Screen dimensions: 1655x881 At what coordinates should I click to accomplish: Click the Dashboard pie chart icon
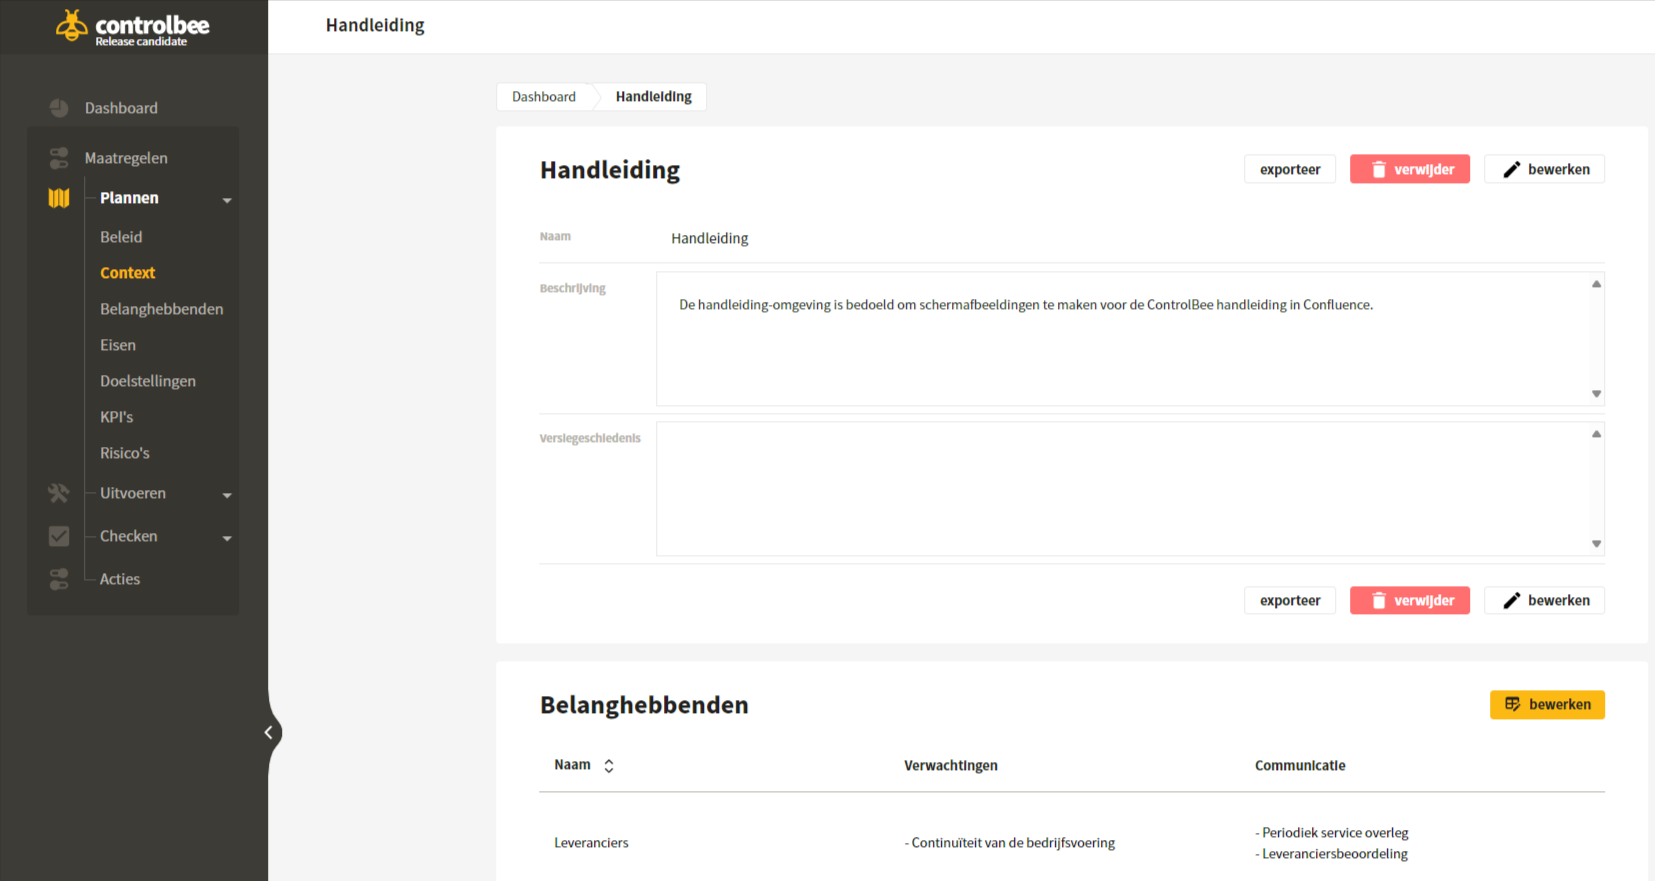[59, 108]
